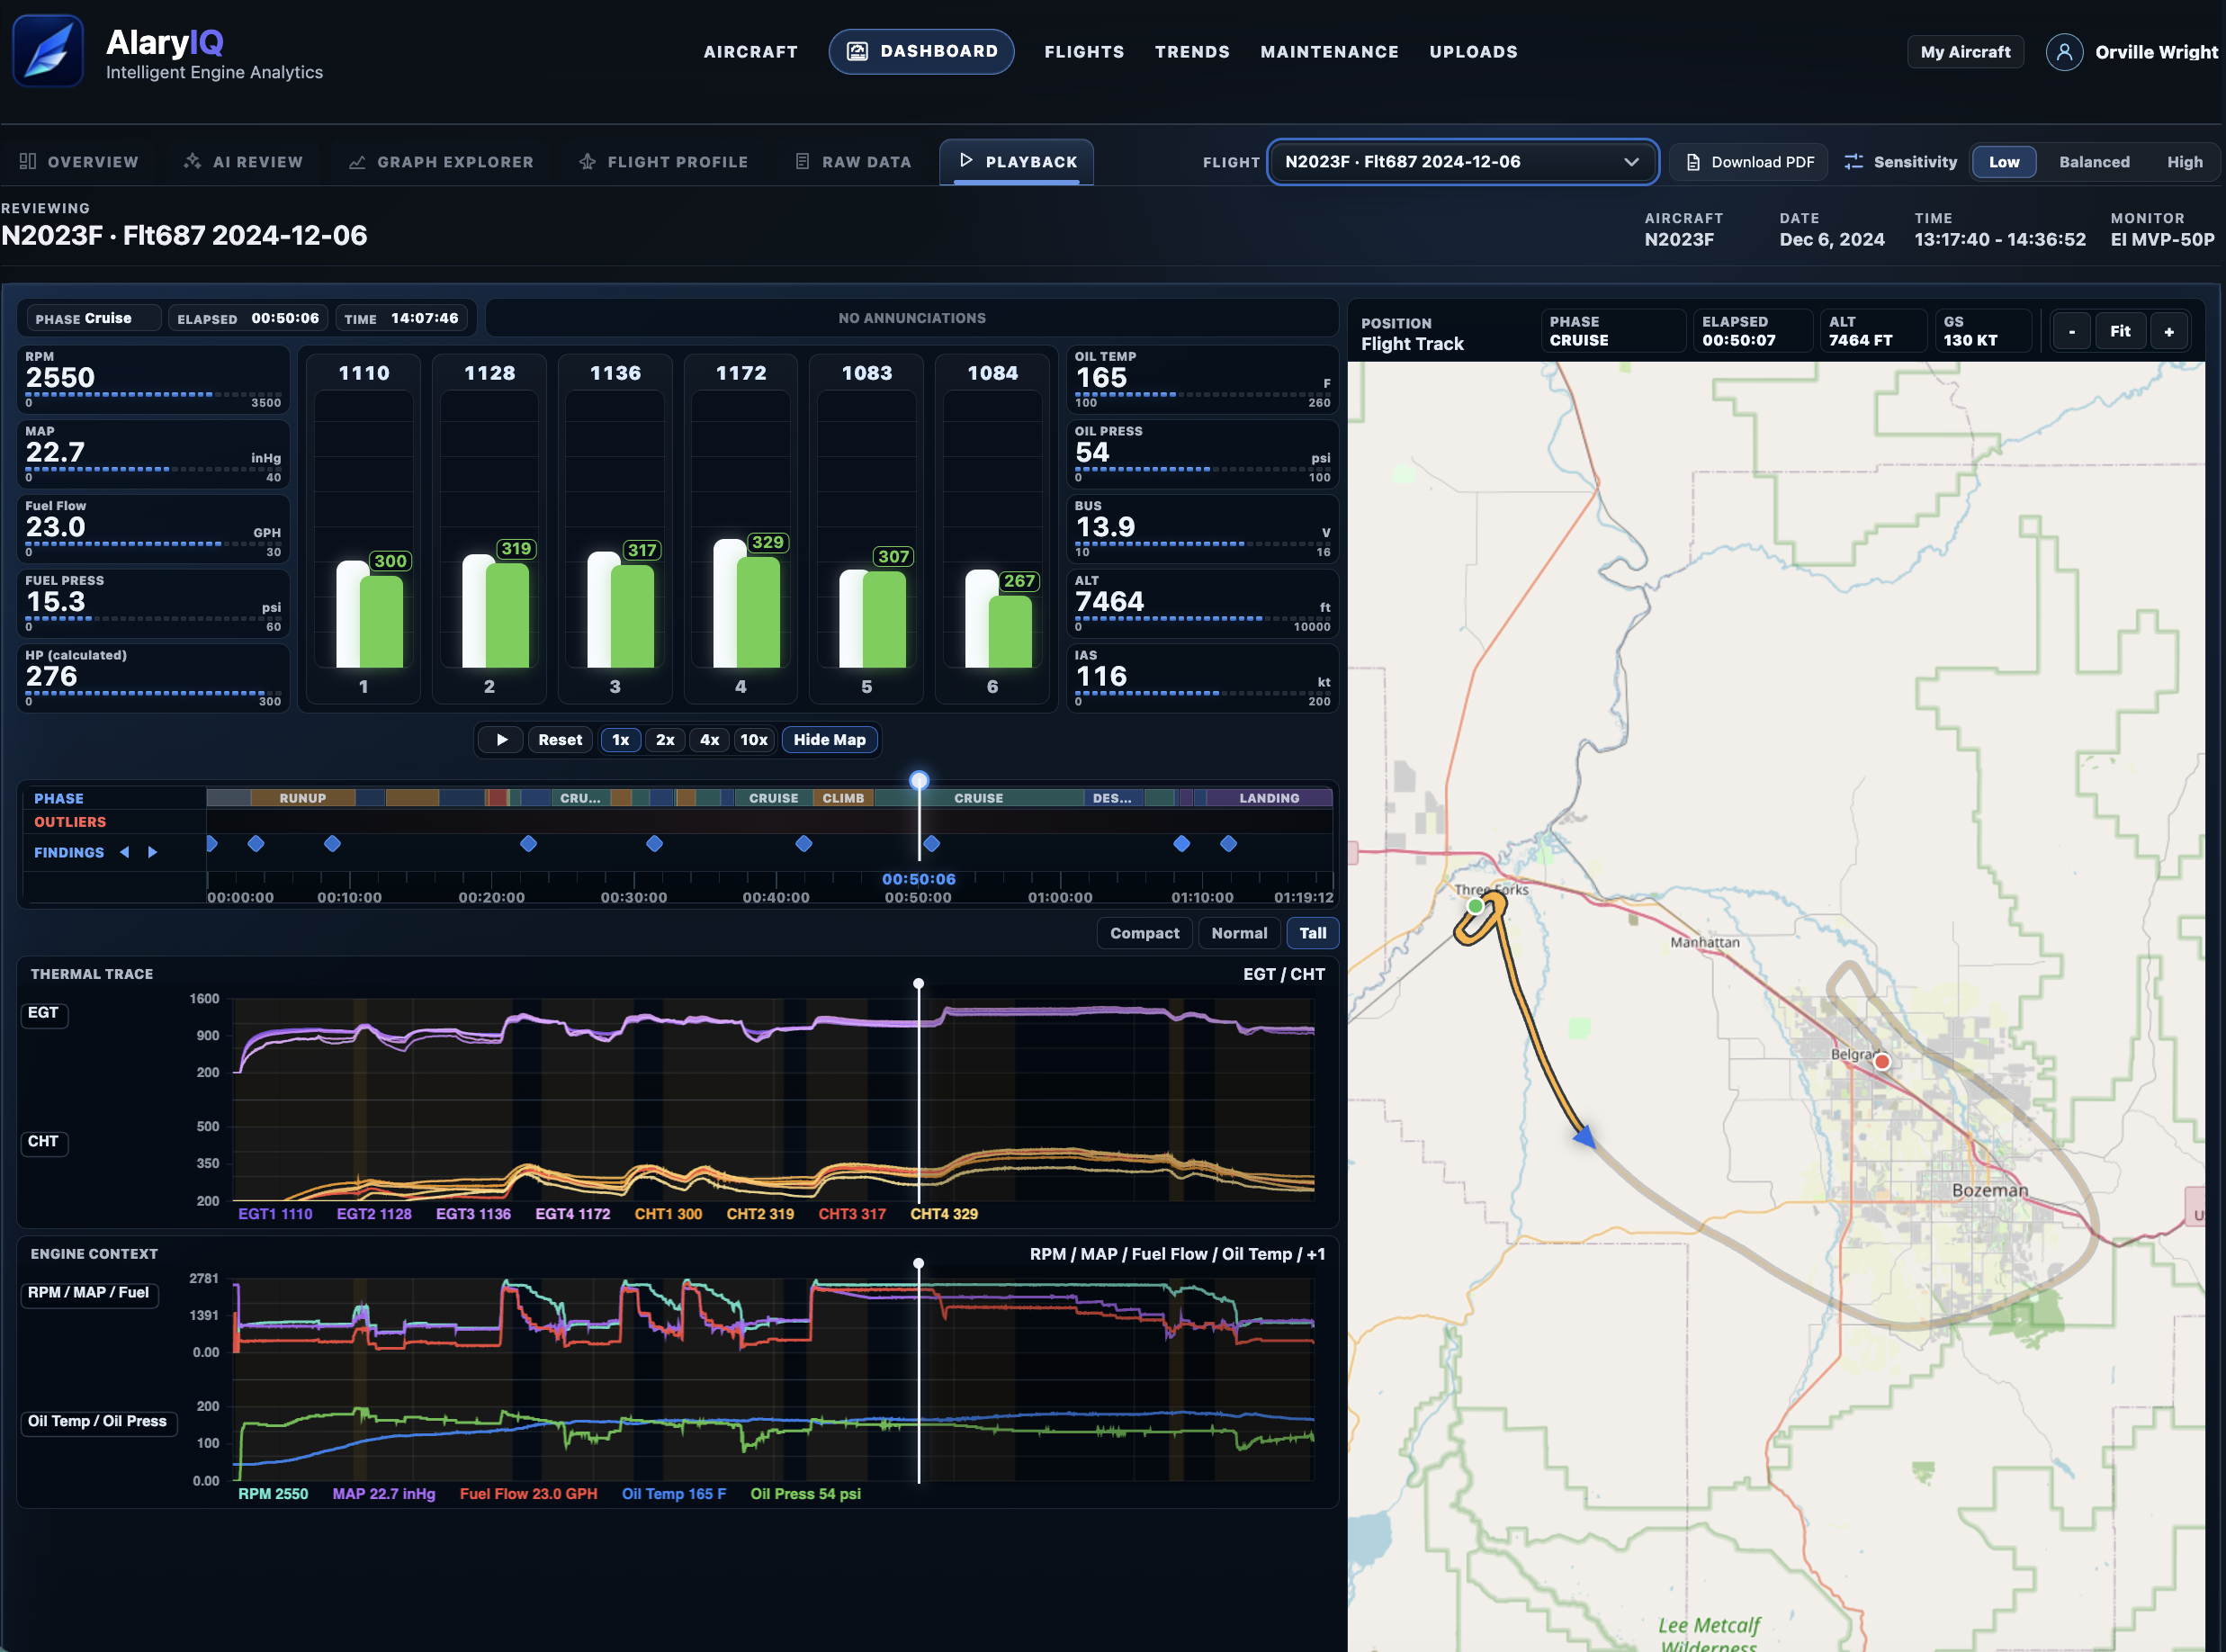Click the AI Review tab

coord(243,162)
